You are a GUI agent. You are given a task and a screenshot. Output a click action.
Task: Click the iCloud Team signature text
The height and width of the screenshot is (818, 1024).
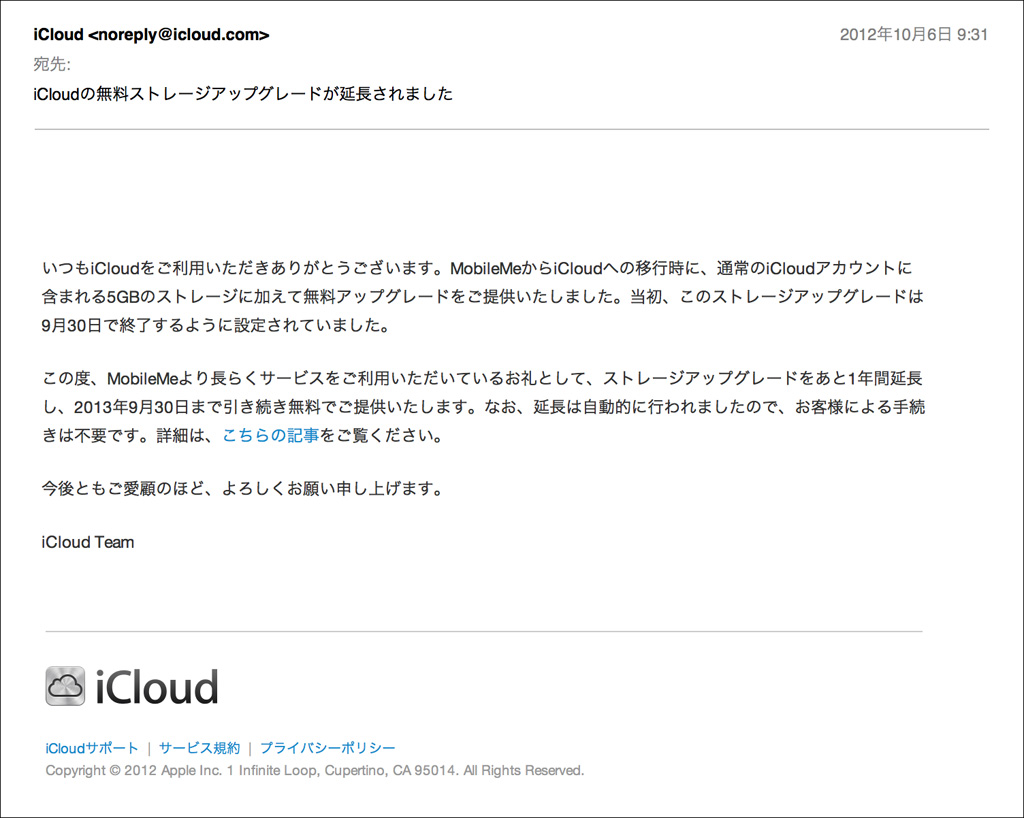pyautogui.click(x=88, y=543)
